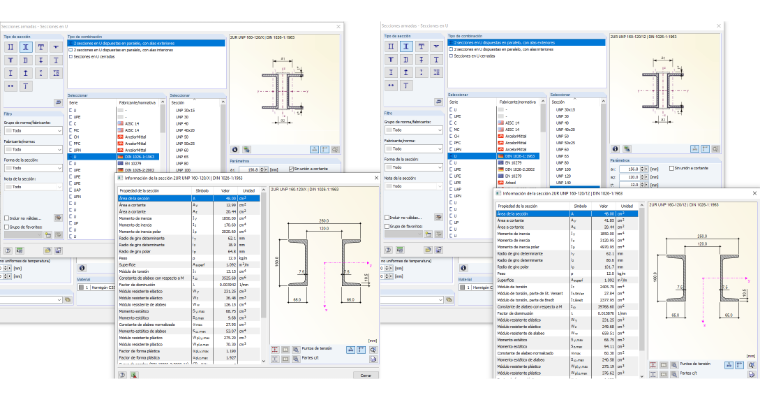Click the favorites folder icon in right dialog's filter
The height and width of the screenshot is (400, 760).
coord(428,234)
